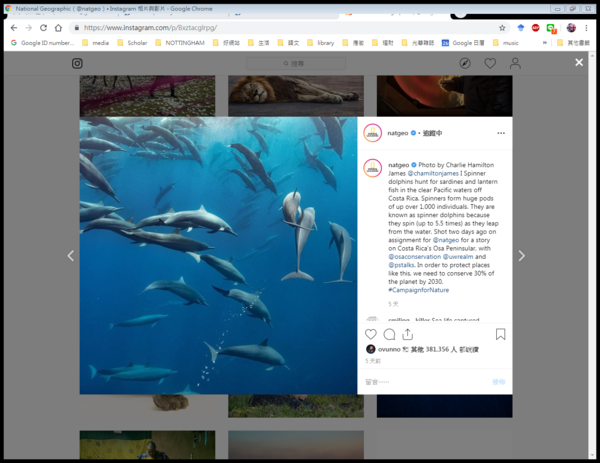The height and width of the screenshot is (463, 600).
Task: Open the media bookmark folder
Action: (96, 43)
